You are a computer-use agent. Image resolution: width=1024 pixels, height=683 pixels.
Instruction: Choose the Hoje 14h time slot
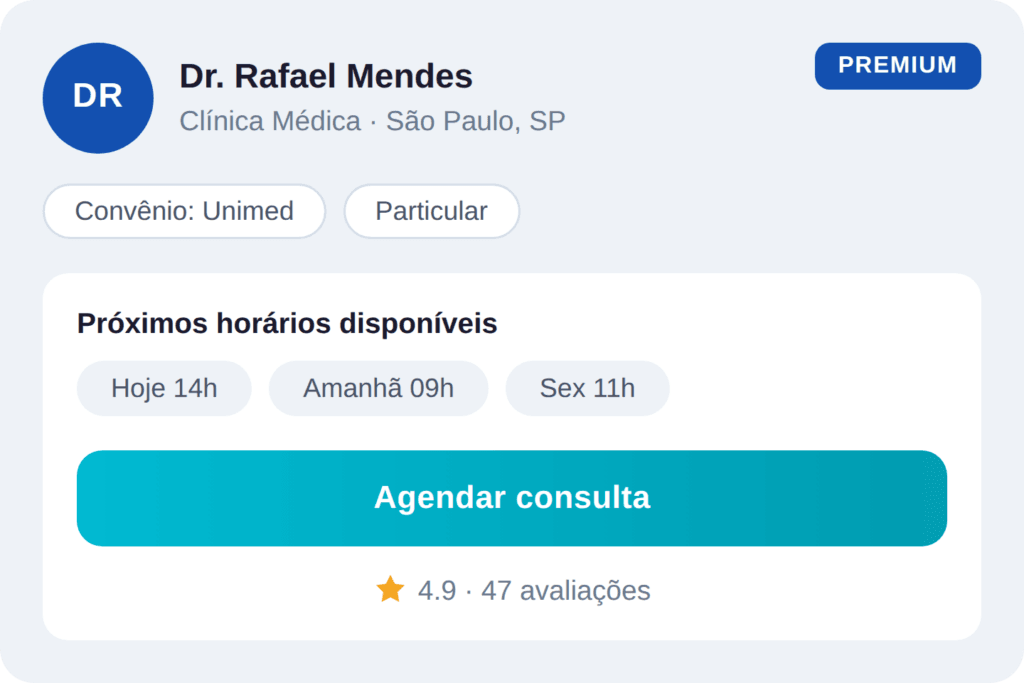point(163,388)
